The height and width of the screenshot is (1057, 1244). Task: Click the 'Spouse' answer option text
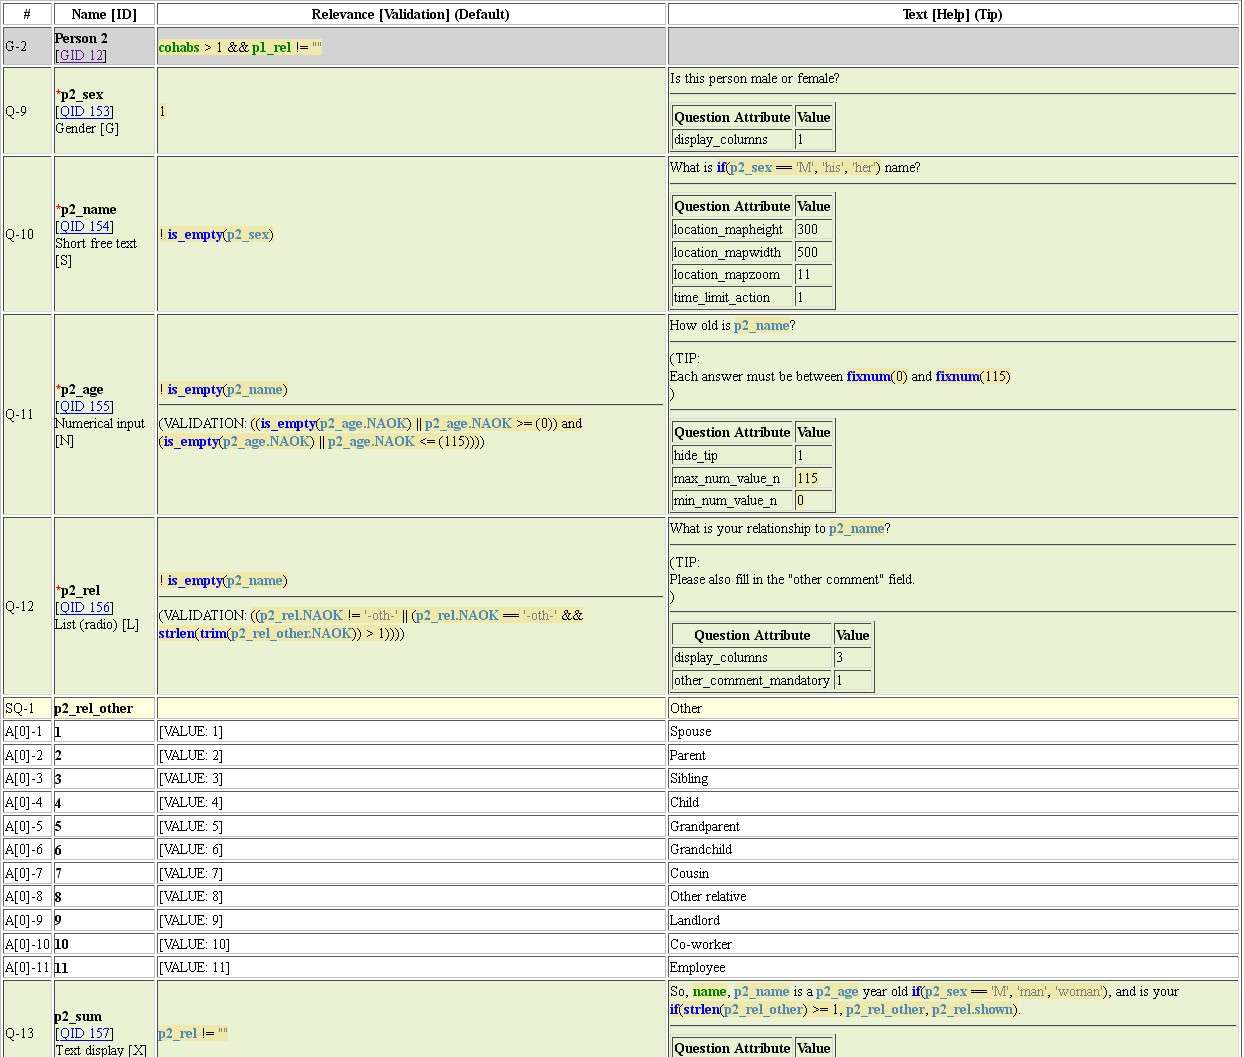point(690,732)
